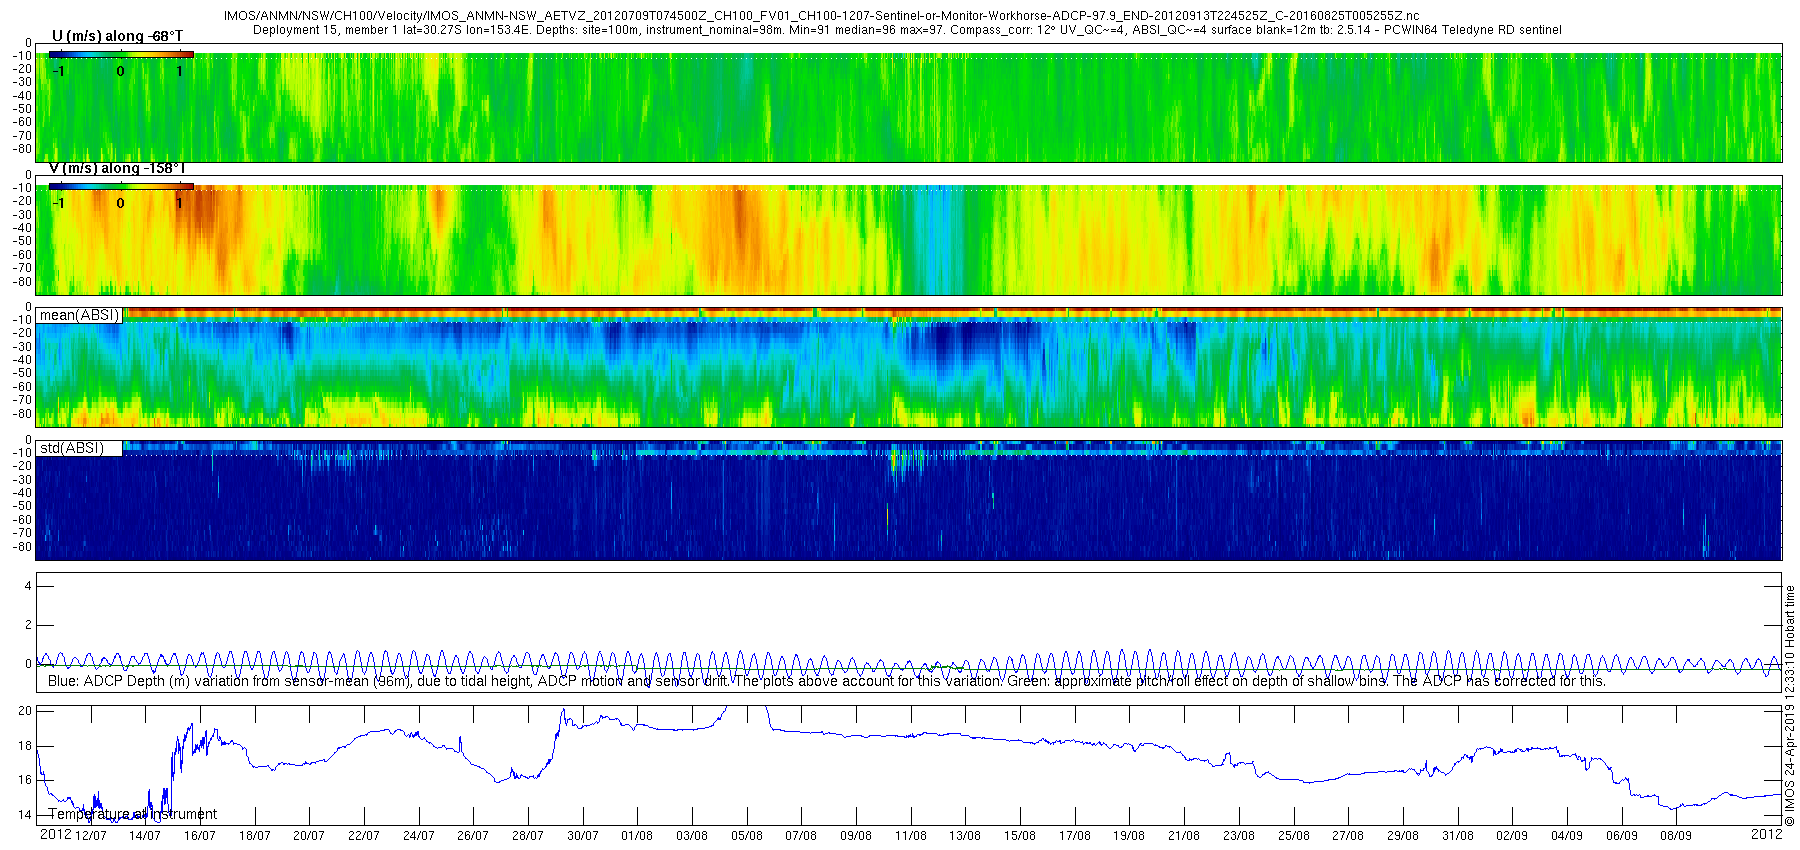Click the U velocity colorbar legend
This screenshot has width=1800, height=850.
click(121, 54)
